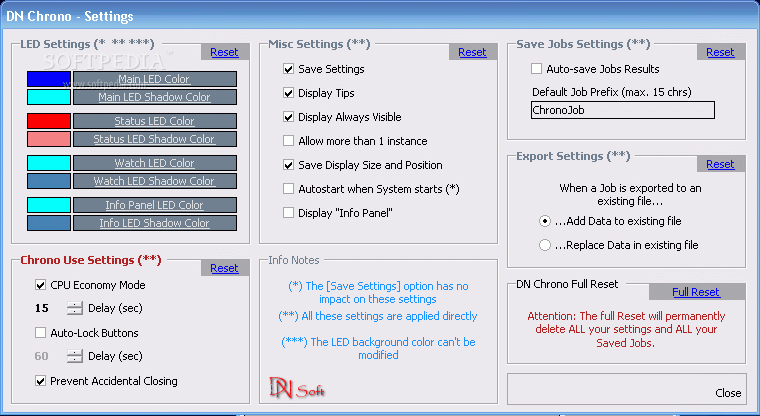Click the pink Status LED Shadow swatch
Screen dimensions: 760x416
click(x=49, y=139)
